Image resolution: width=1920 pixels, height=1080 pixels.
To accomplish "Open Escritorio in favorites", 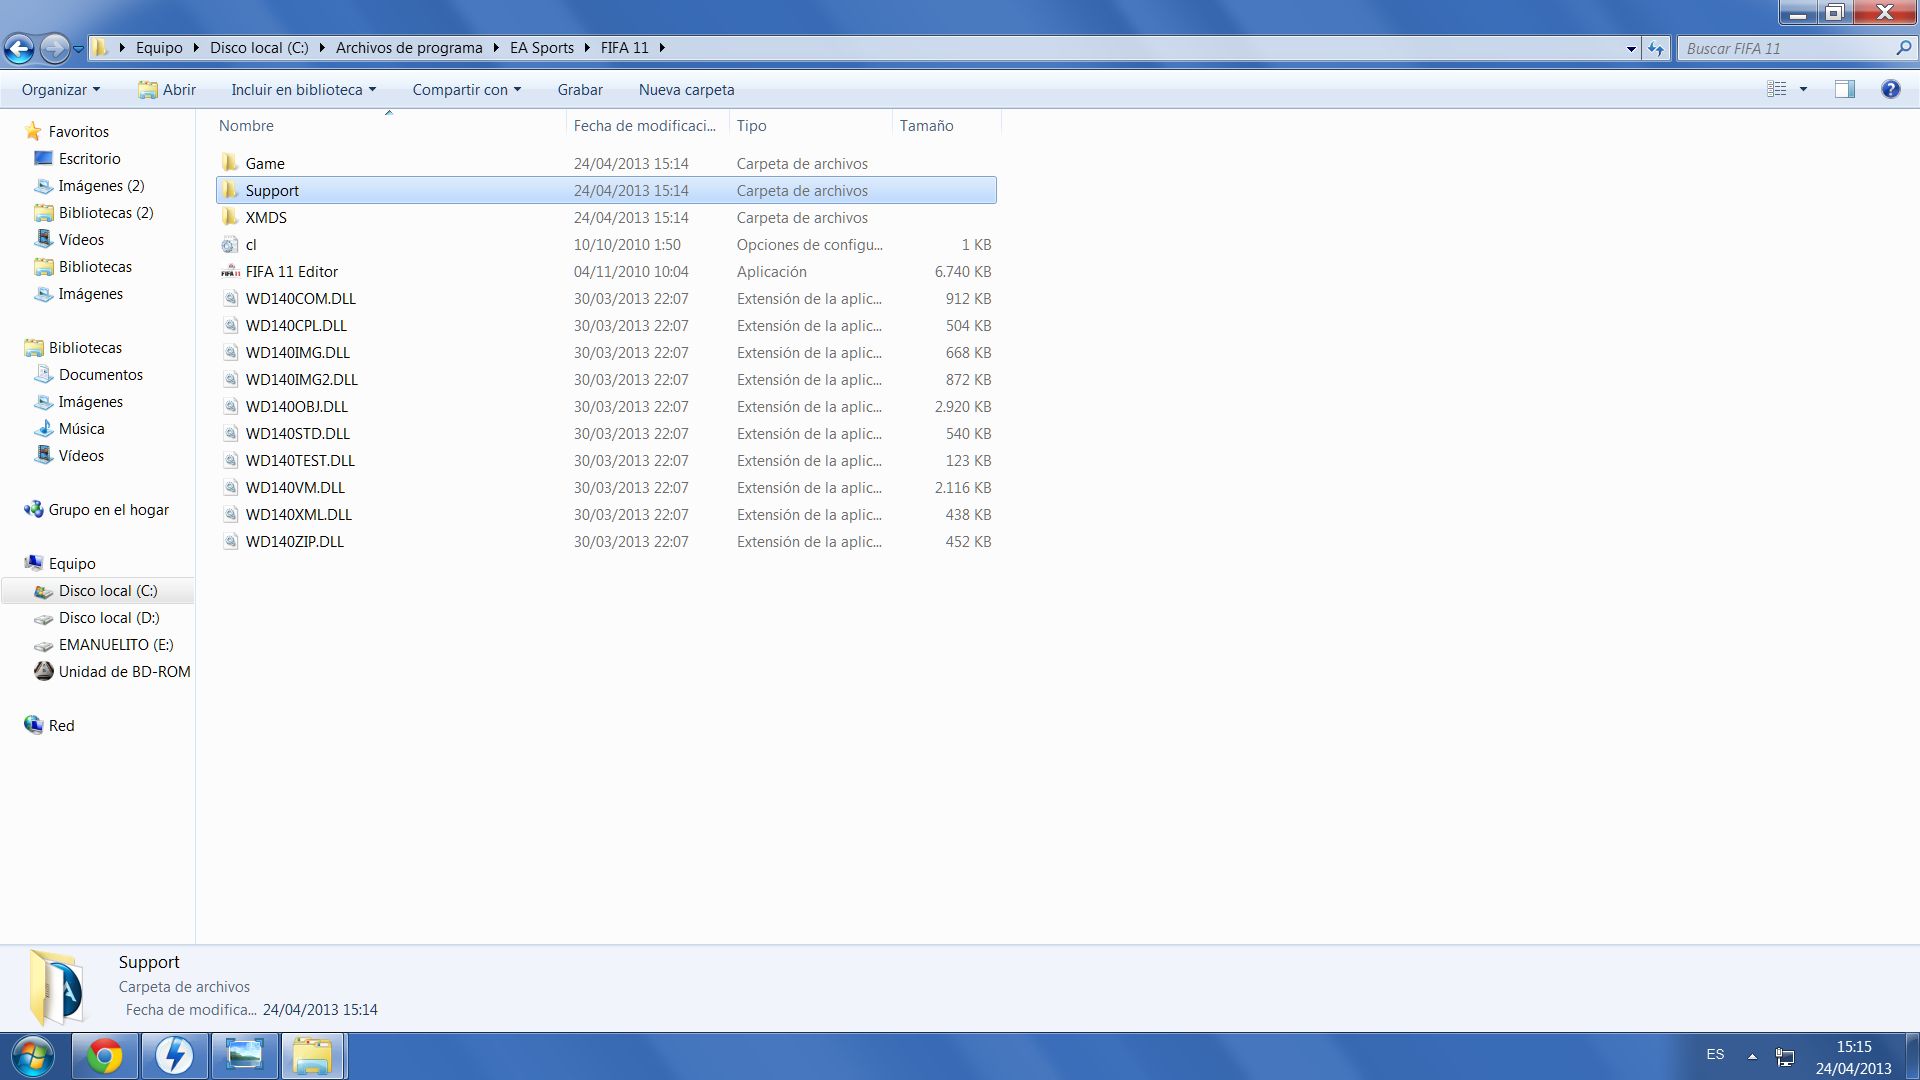I will pos(89,158).
